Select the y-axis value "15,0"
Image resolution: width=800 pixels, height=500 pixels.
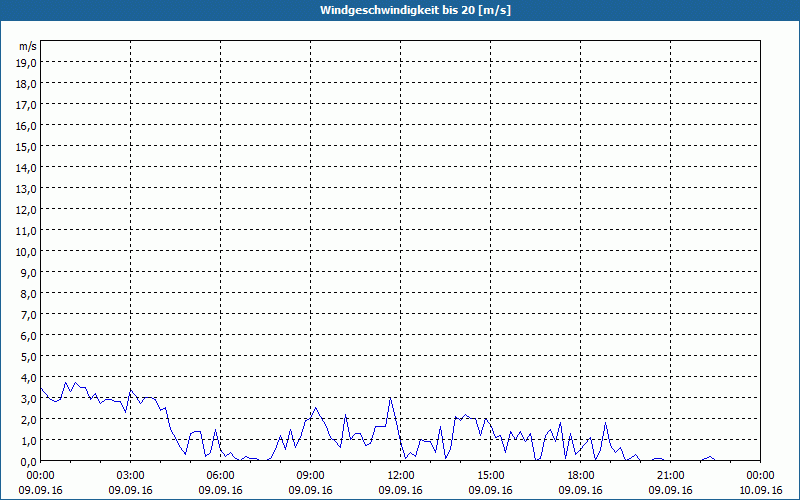point(27,147)
